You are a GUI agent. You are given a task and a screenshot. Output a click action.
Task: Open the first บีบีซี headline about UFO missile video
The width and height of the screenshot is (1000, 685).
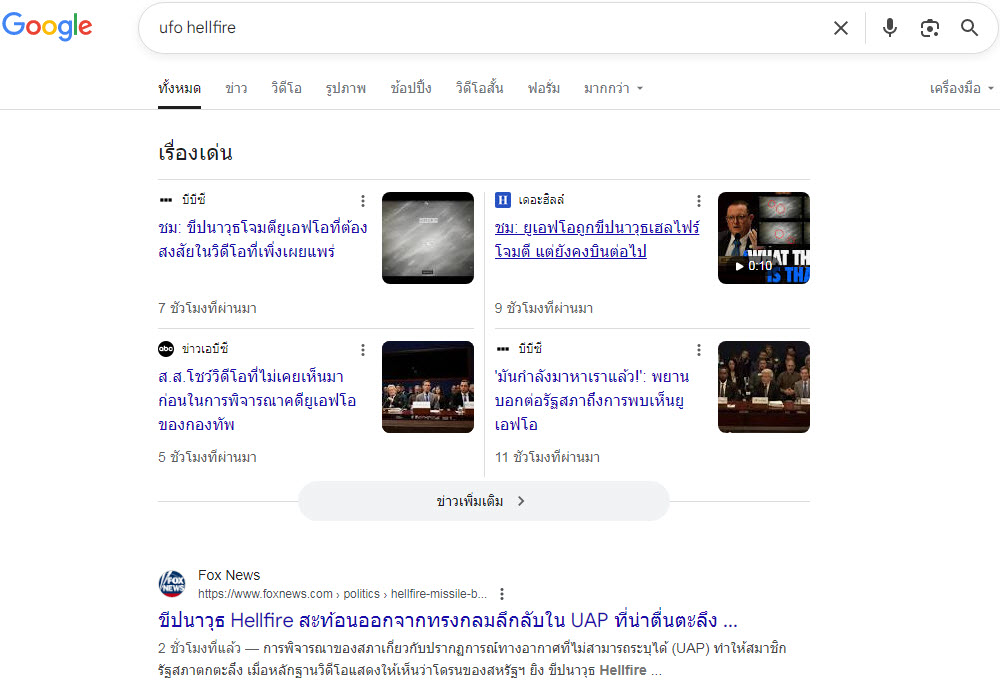262,240
